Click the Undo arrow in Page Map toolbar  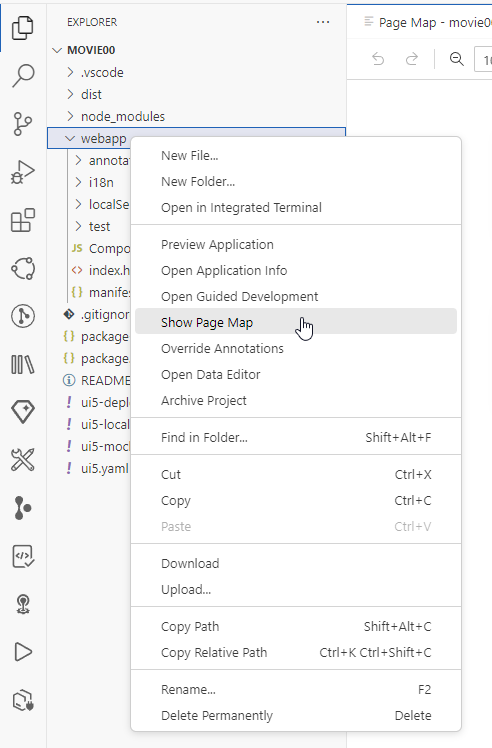click(378, 59)
